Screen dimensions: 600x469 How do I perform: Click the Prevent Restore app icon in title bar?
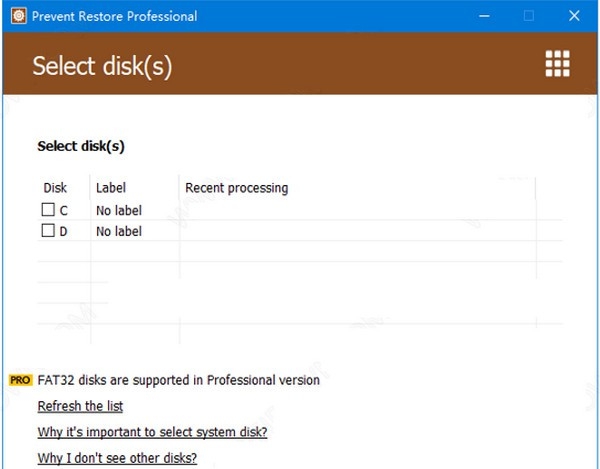pos(18,16)
